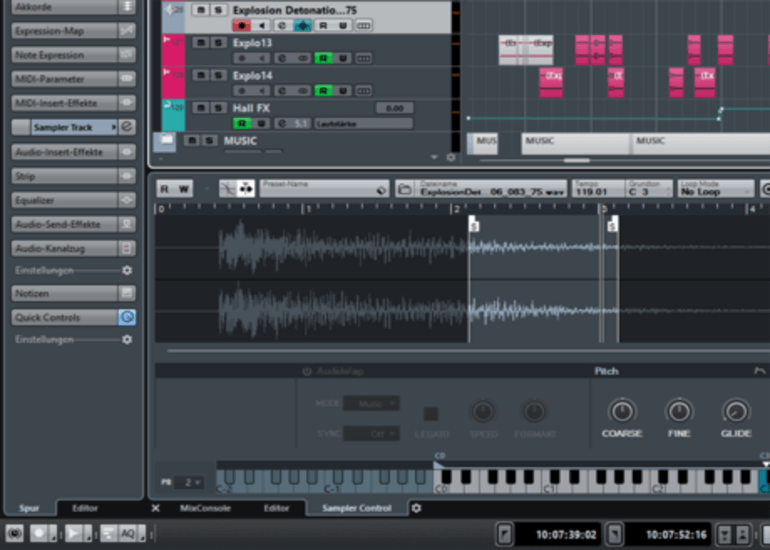Open the pitchbend range dropdown next to PB
The height and width of the screenshot is (550, 770).
coord(193,482)
